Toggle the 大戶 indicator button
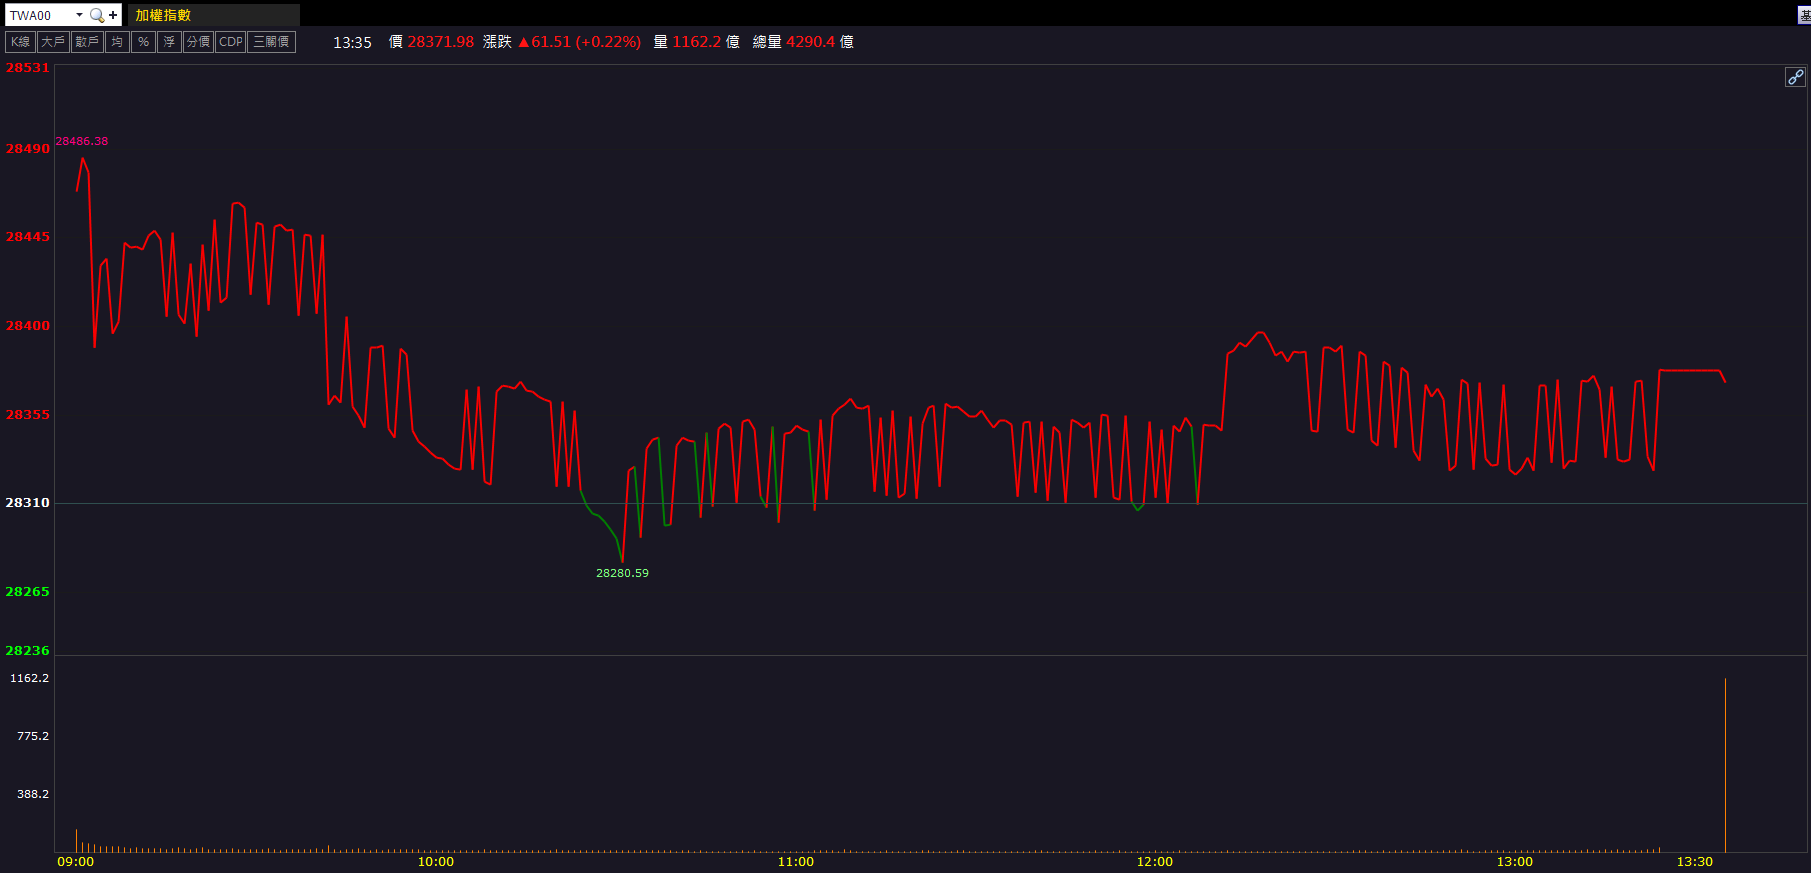This screenshot has width=1811, height=873. point(53,42)
